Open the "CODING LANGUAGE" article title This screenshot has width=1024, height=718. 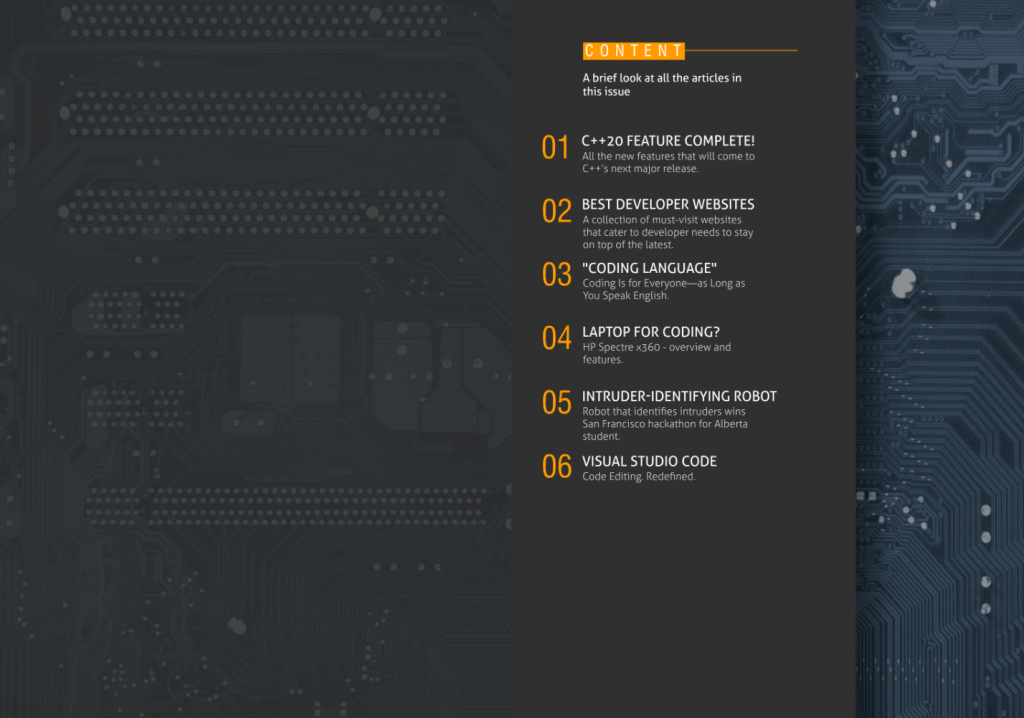click(x=649, y=268)
